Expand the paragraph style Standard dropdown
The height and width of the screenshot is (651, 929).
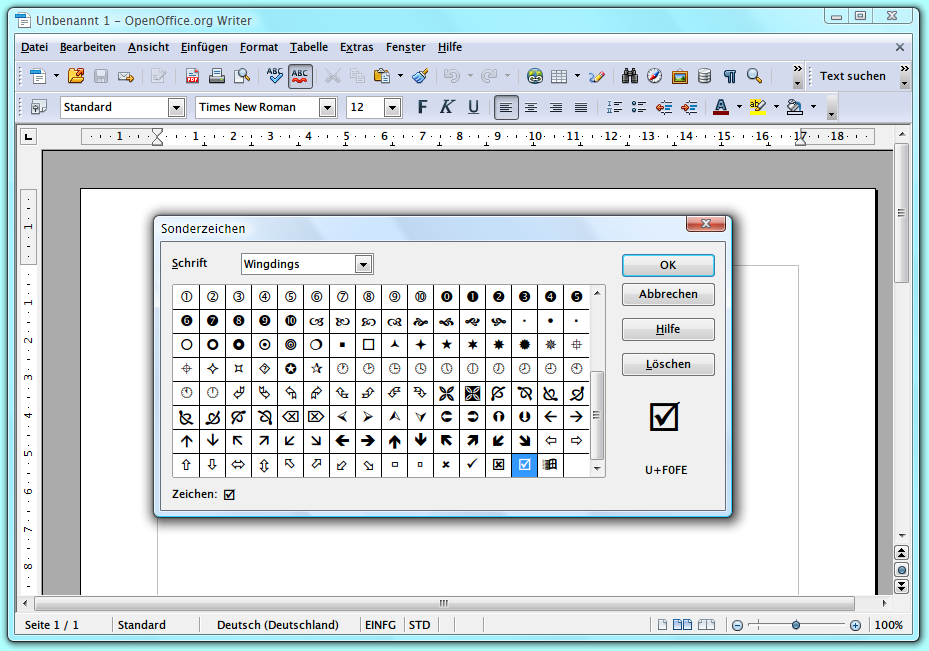pyautogui.click(x=176, y=108)
